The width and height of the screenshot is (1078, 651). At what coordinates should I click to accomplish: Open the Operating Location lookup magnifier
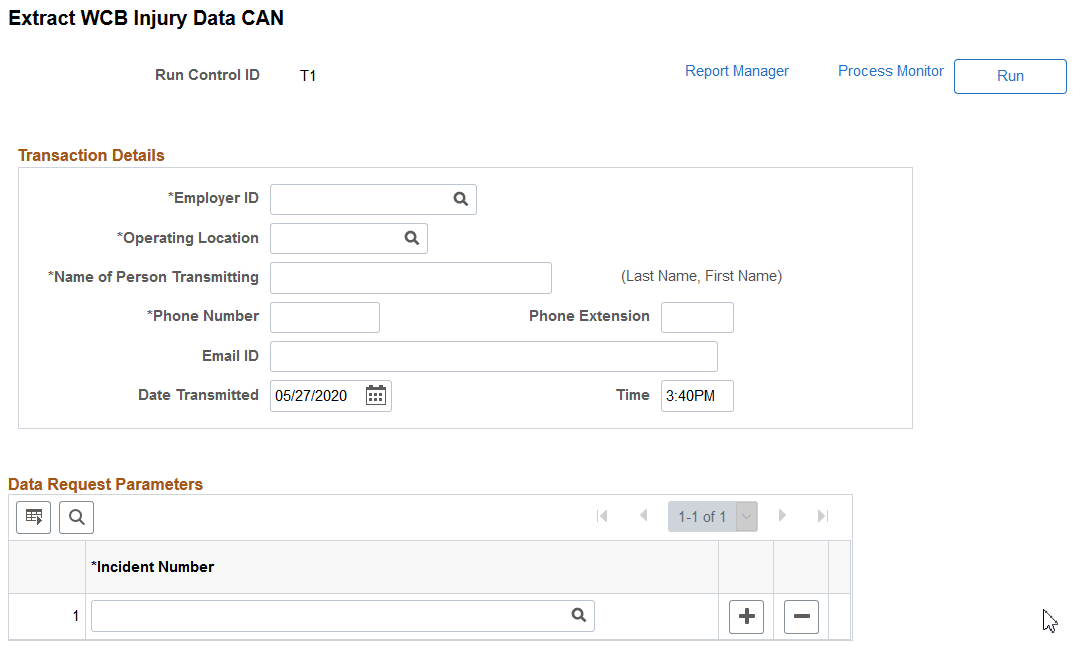point(412,238)
